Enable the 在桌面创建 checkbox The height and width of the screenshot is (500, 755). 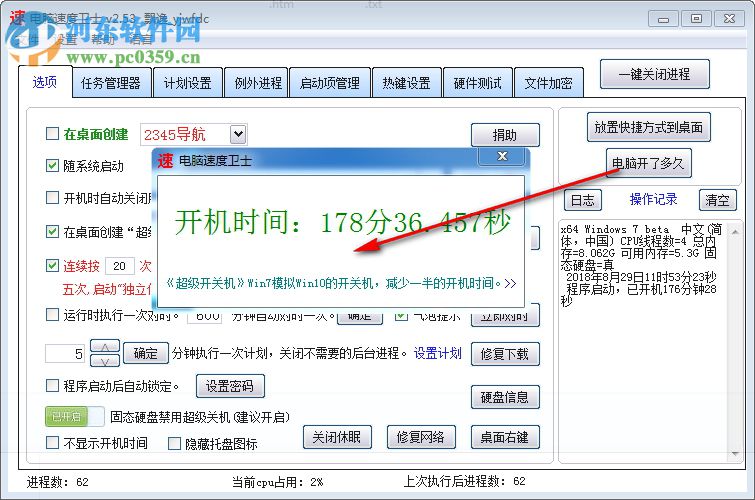(x=52, y=133)
